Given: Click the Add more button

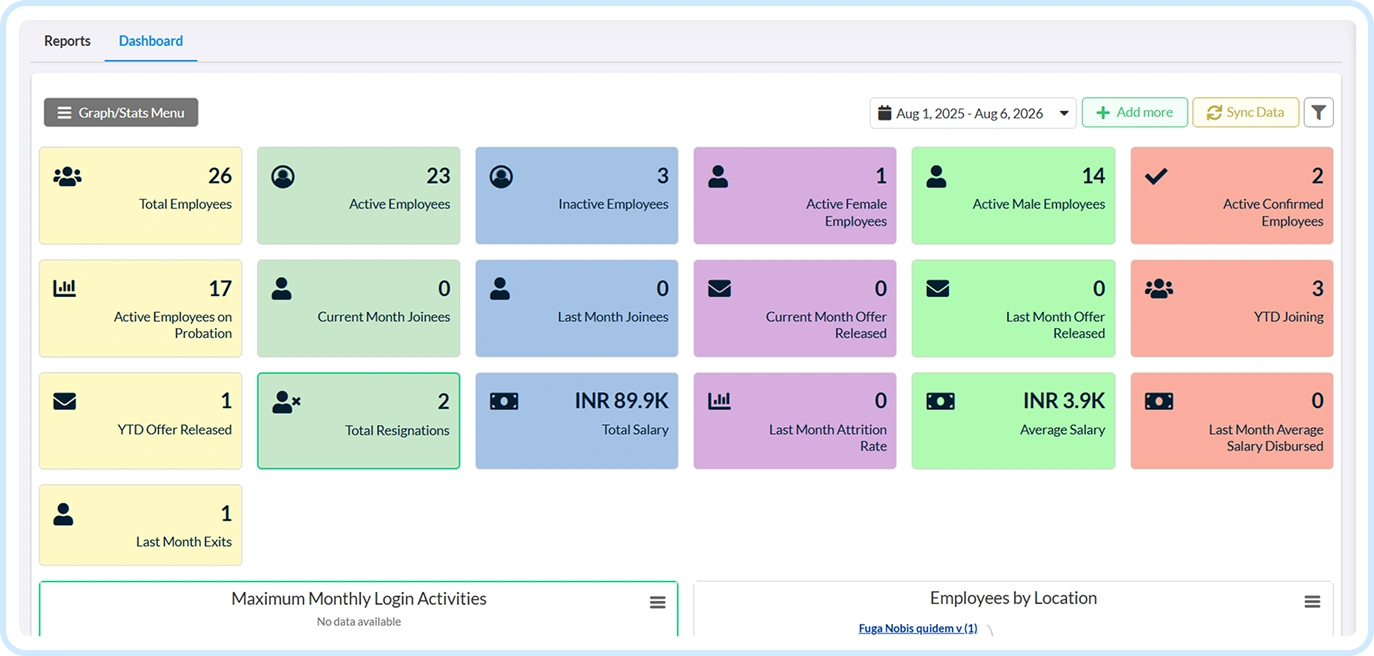Looking at the screenshot, I should point(1135,112).
